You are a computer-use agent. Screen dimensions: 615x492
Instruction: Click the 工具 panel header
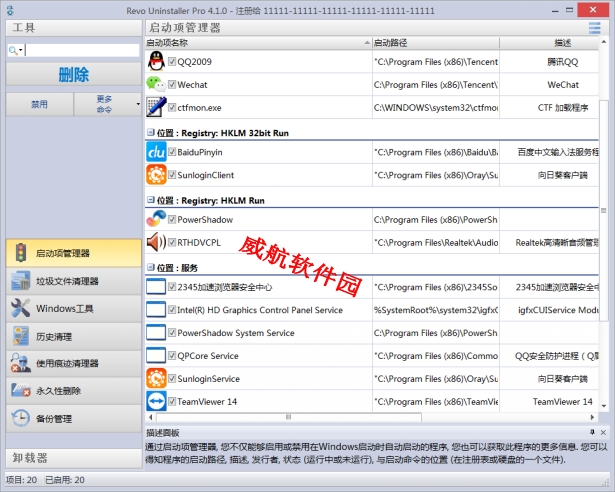74,28
